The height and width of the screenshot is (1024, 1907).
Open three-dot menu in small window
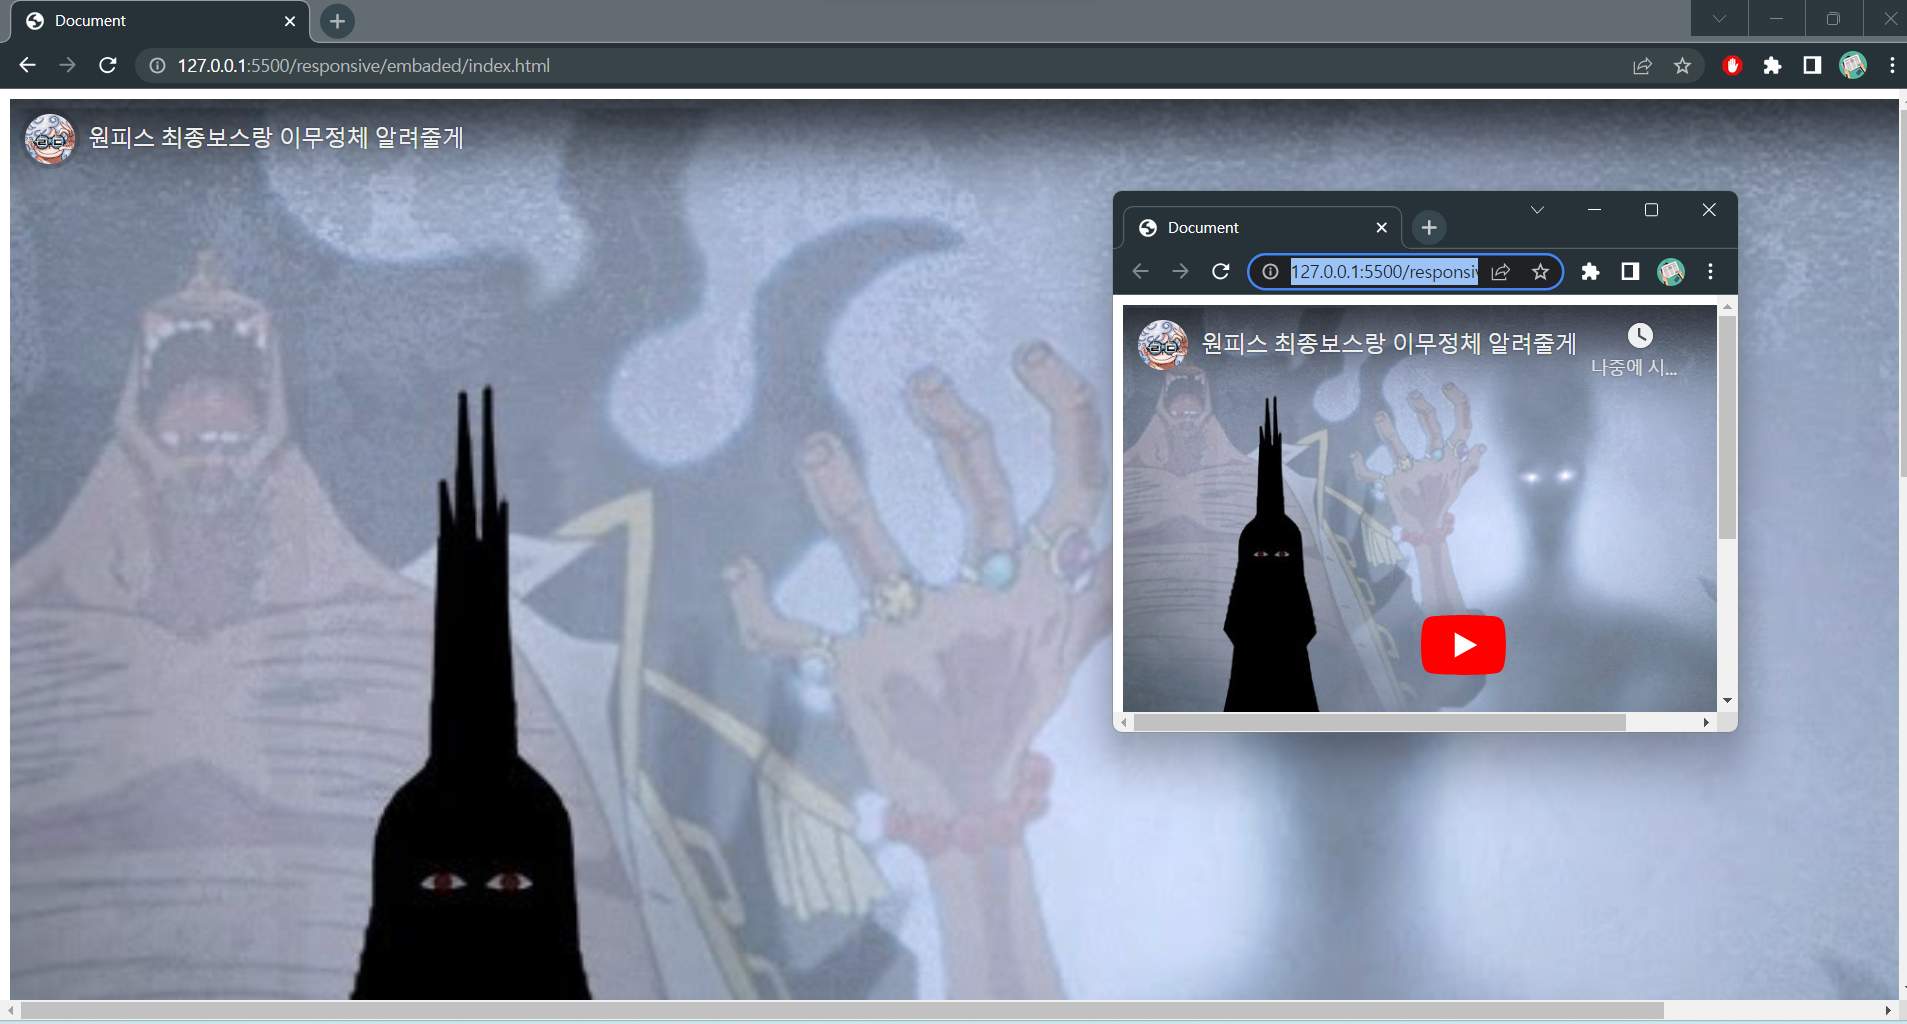(1710, 271)
